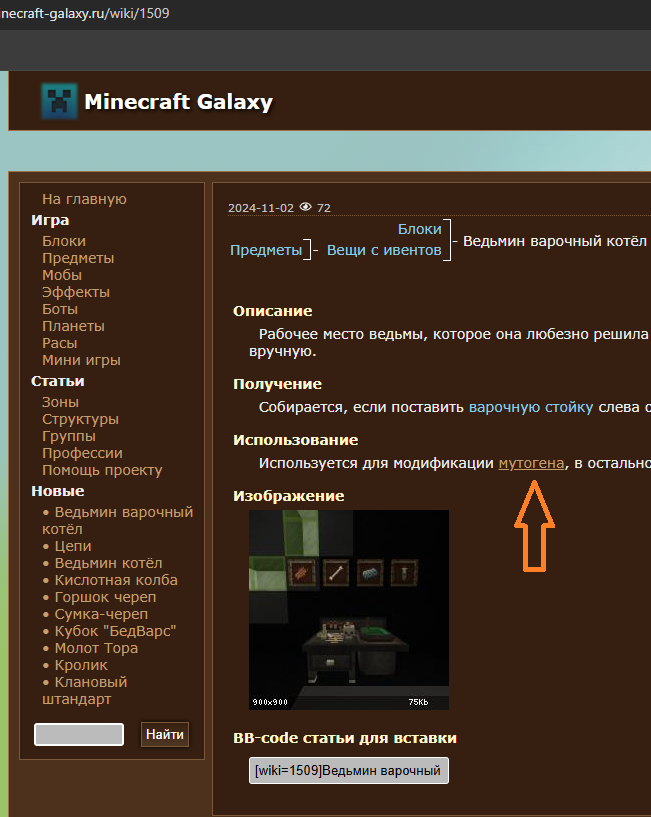
Task: Open new article Кролик
Action: [x=81, y=665]
